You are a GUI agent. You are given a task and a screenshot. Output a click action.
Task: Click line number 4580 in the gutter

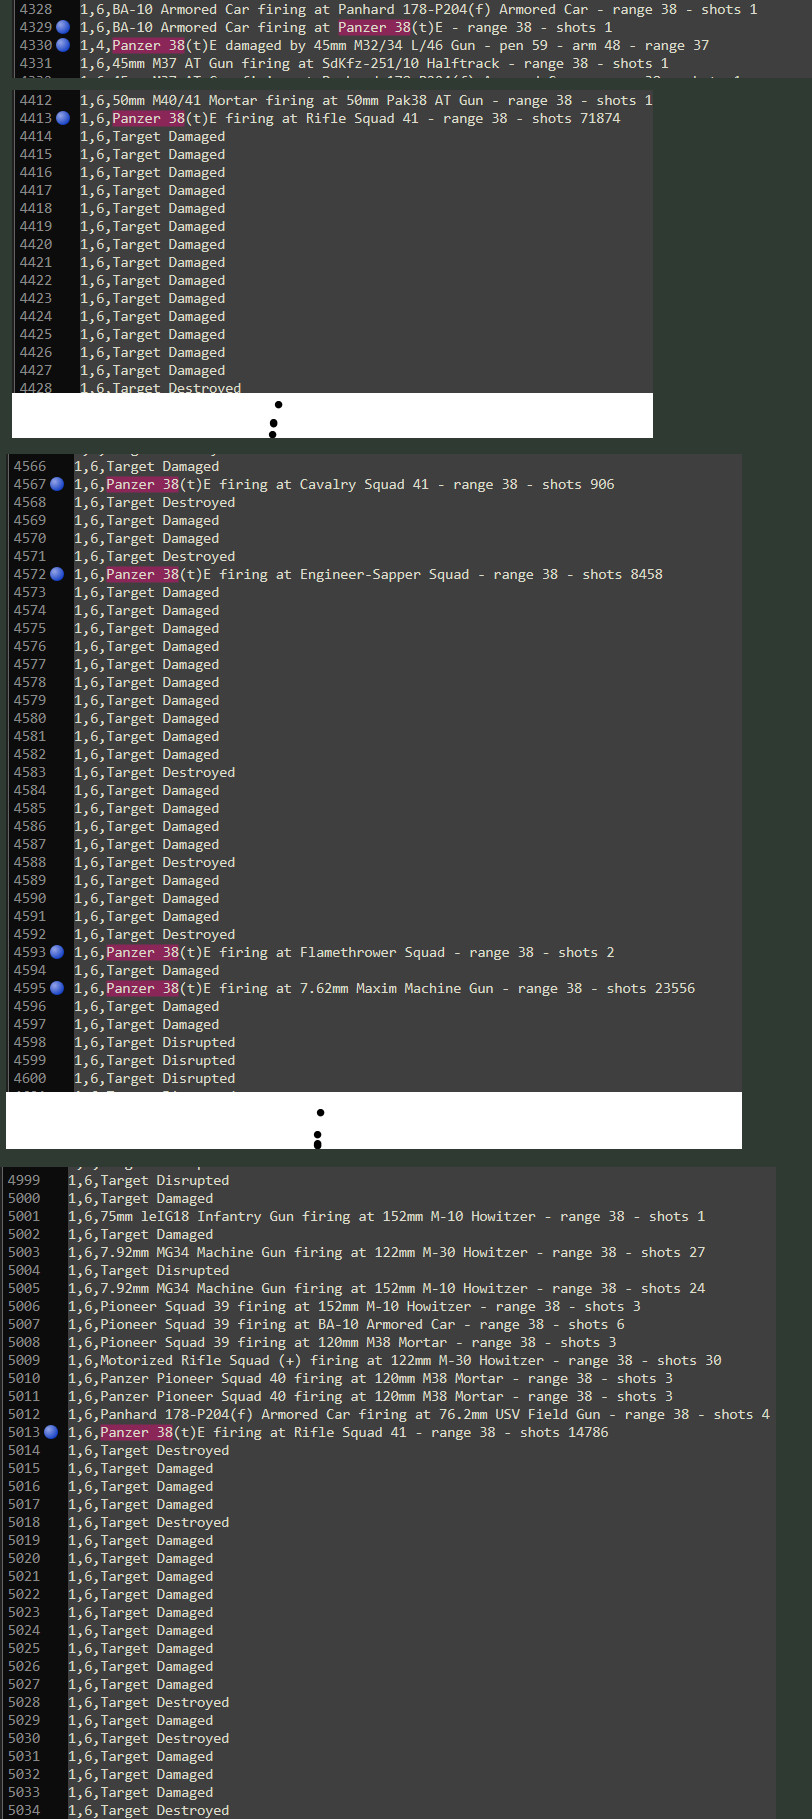[29, 718]
